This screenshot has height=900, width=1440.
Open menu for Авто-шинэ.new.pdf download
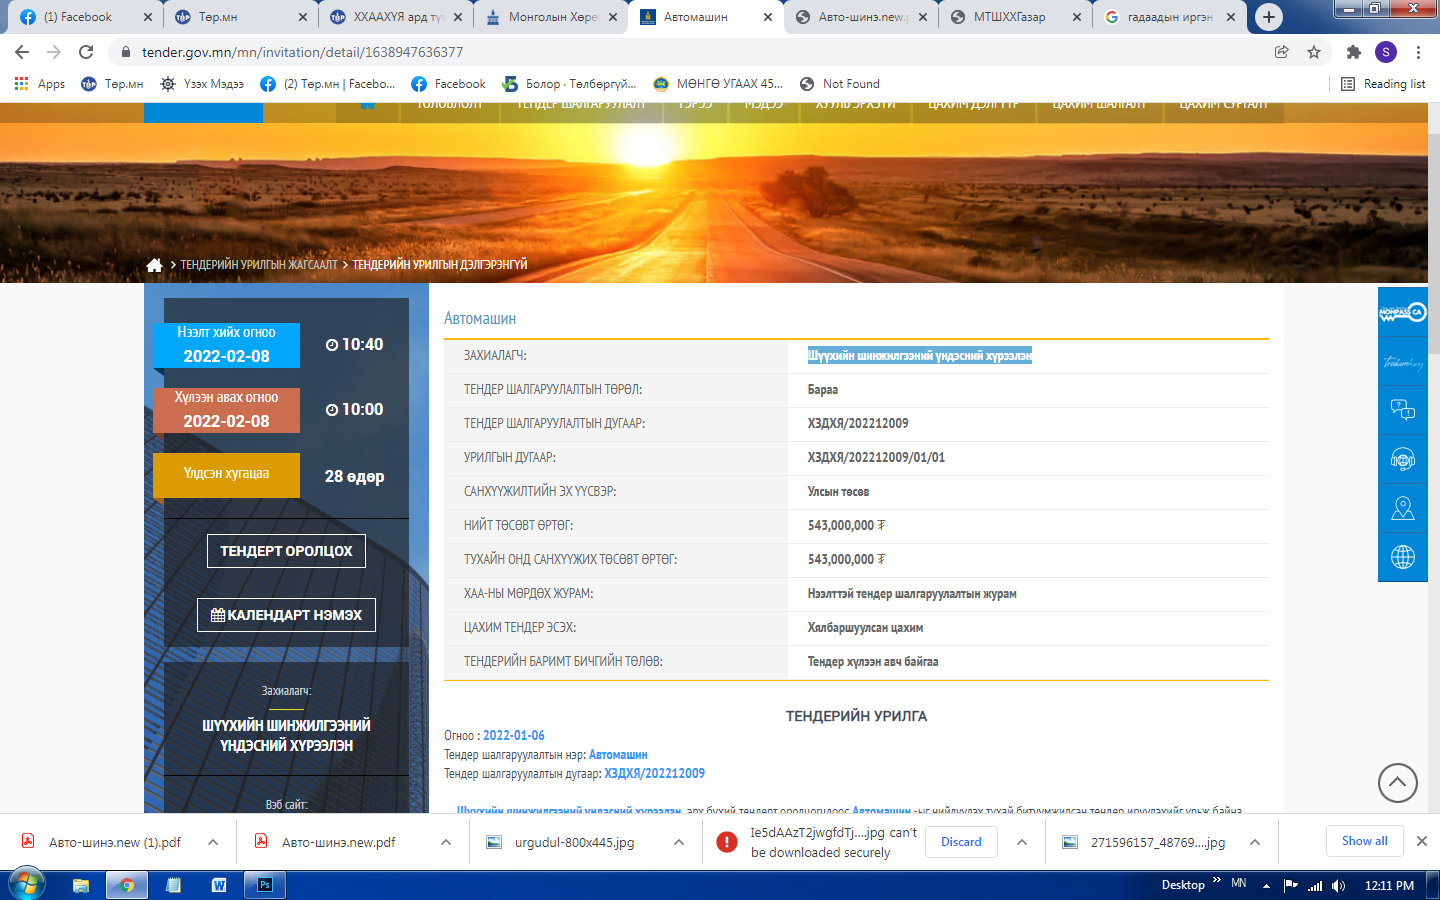tap(446, 842)
